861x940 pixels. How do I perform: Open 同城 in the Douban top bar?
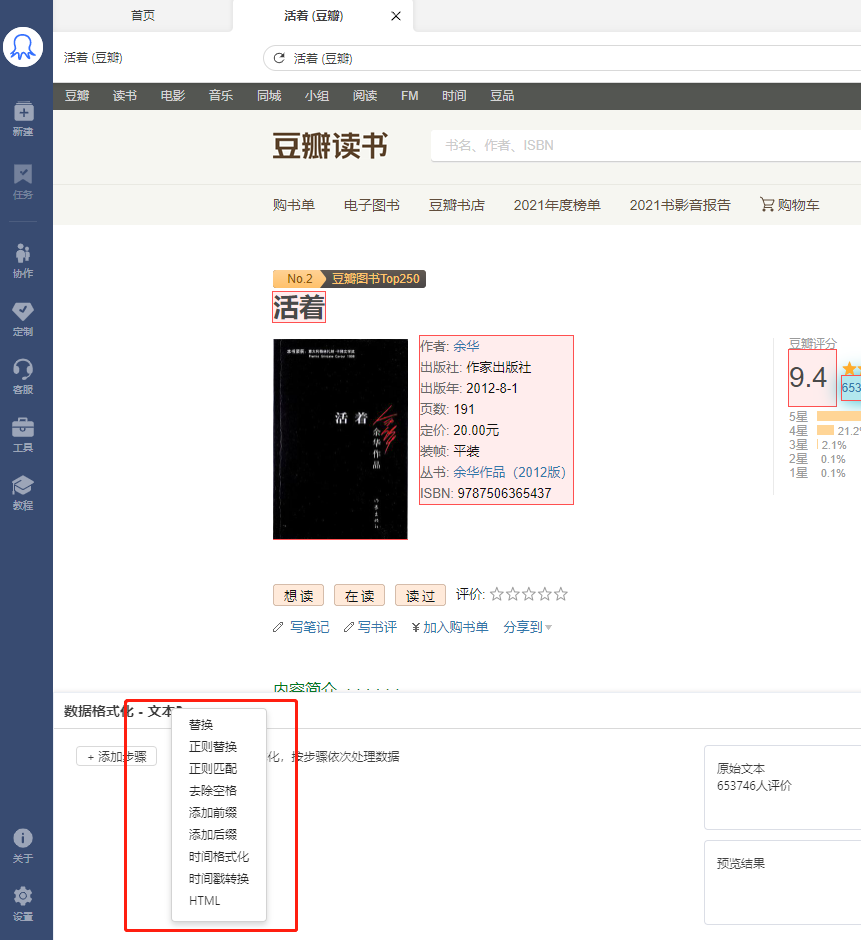pyautogui.click(x=269, y=96)
